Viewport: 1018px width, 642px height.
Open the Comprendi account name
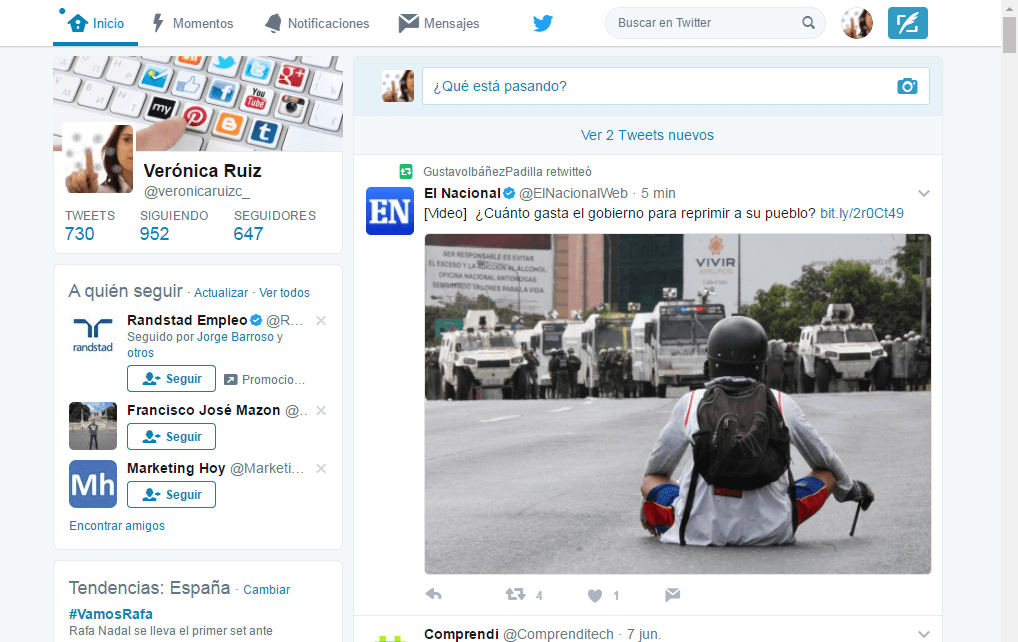tap(461, 634)
